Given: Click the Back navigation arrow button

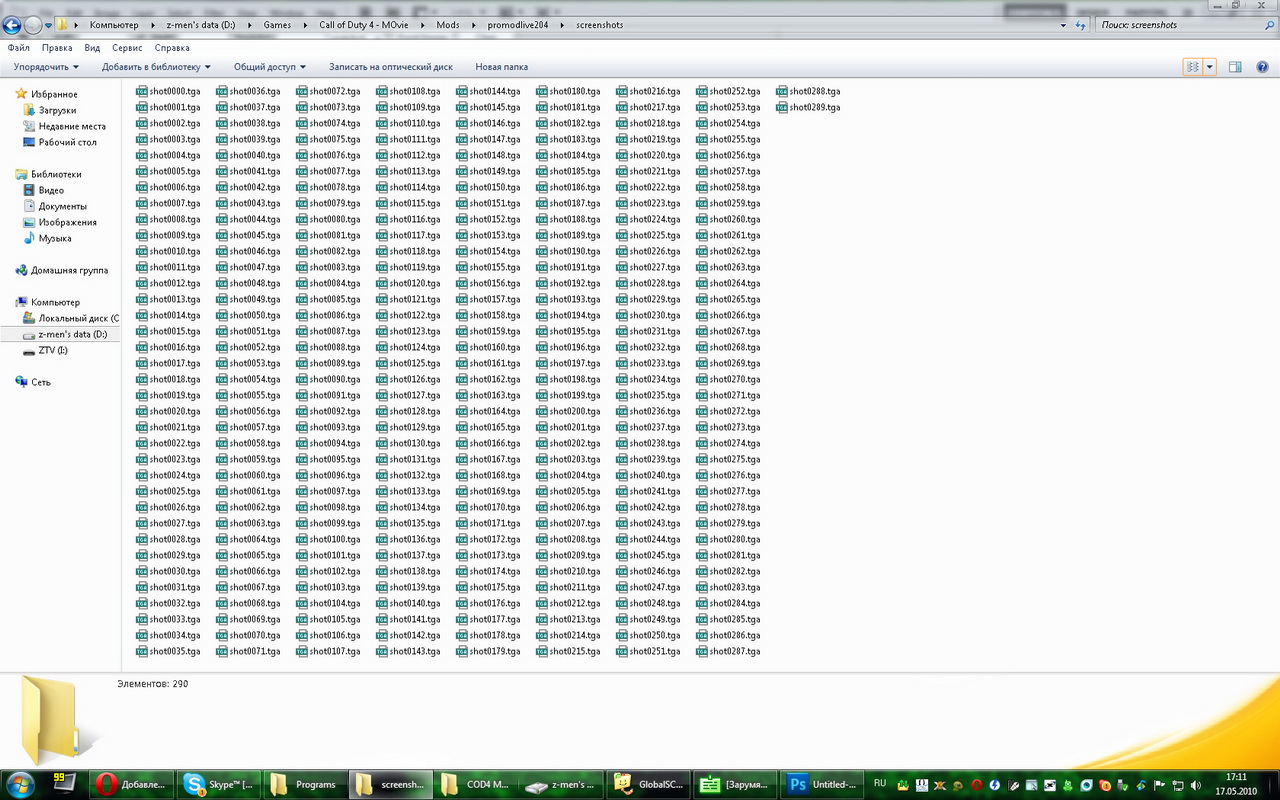Looking at the screenshot, I should coord(12,25).
